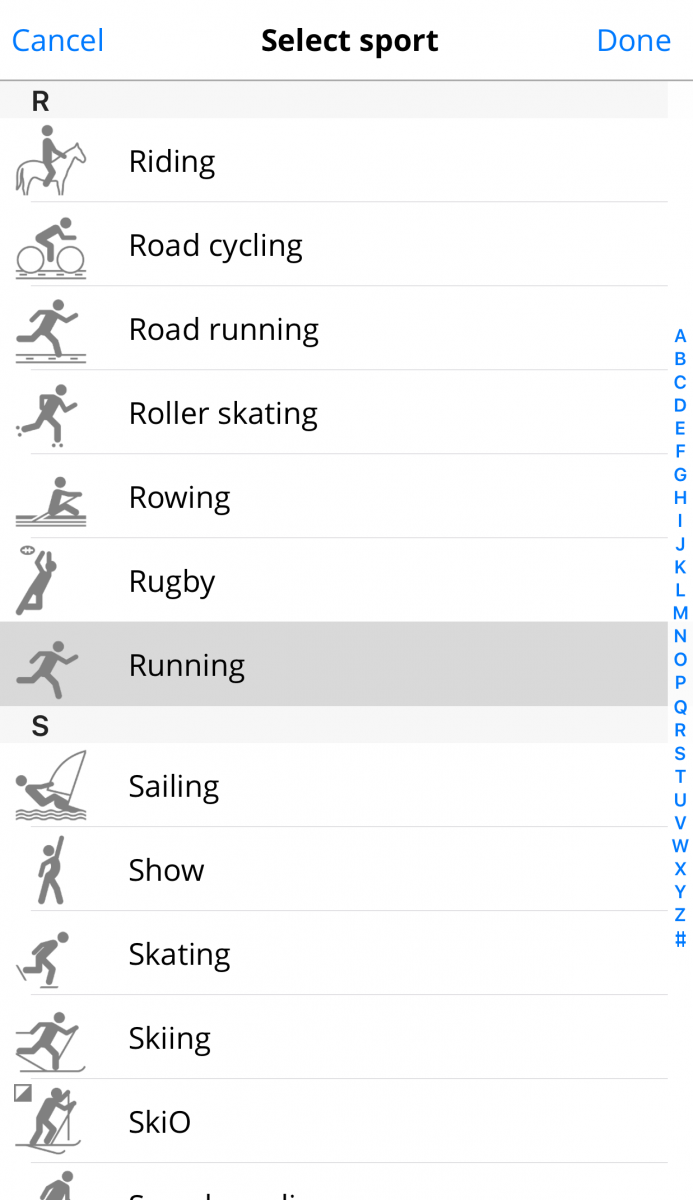This screenshot has width=693, height=1200.
Task: Tap the SkiO skier icon
Action: point(46,1120)
